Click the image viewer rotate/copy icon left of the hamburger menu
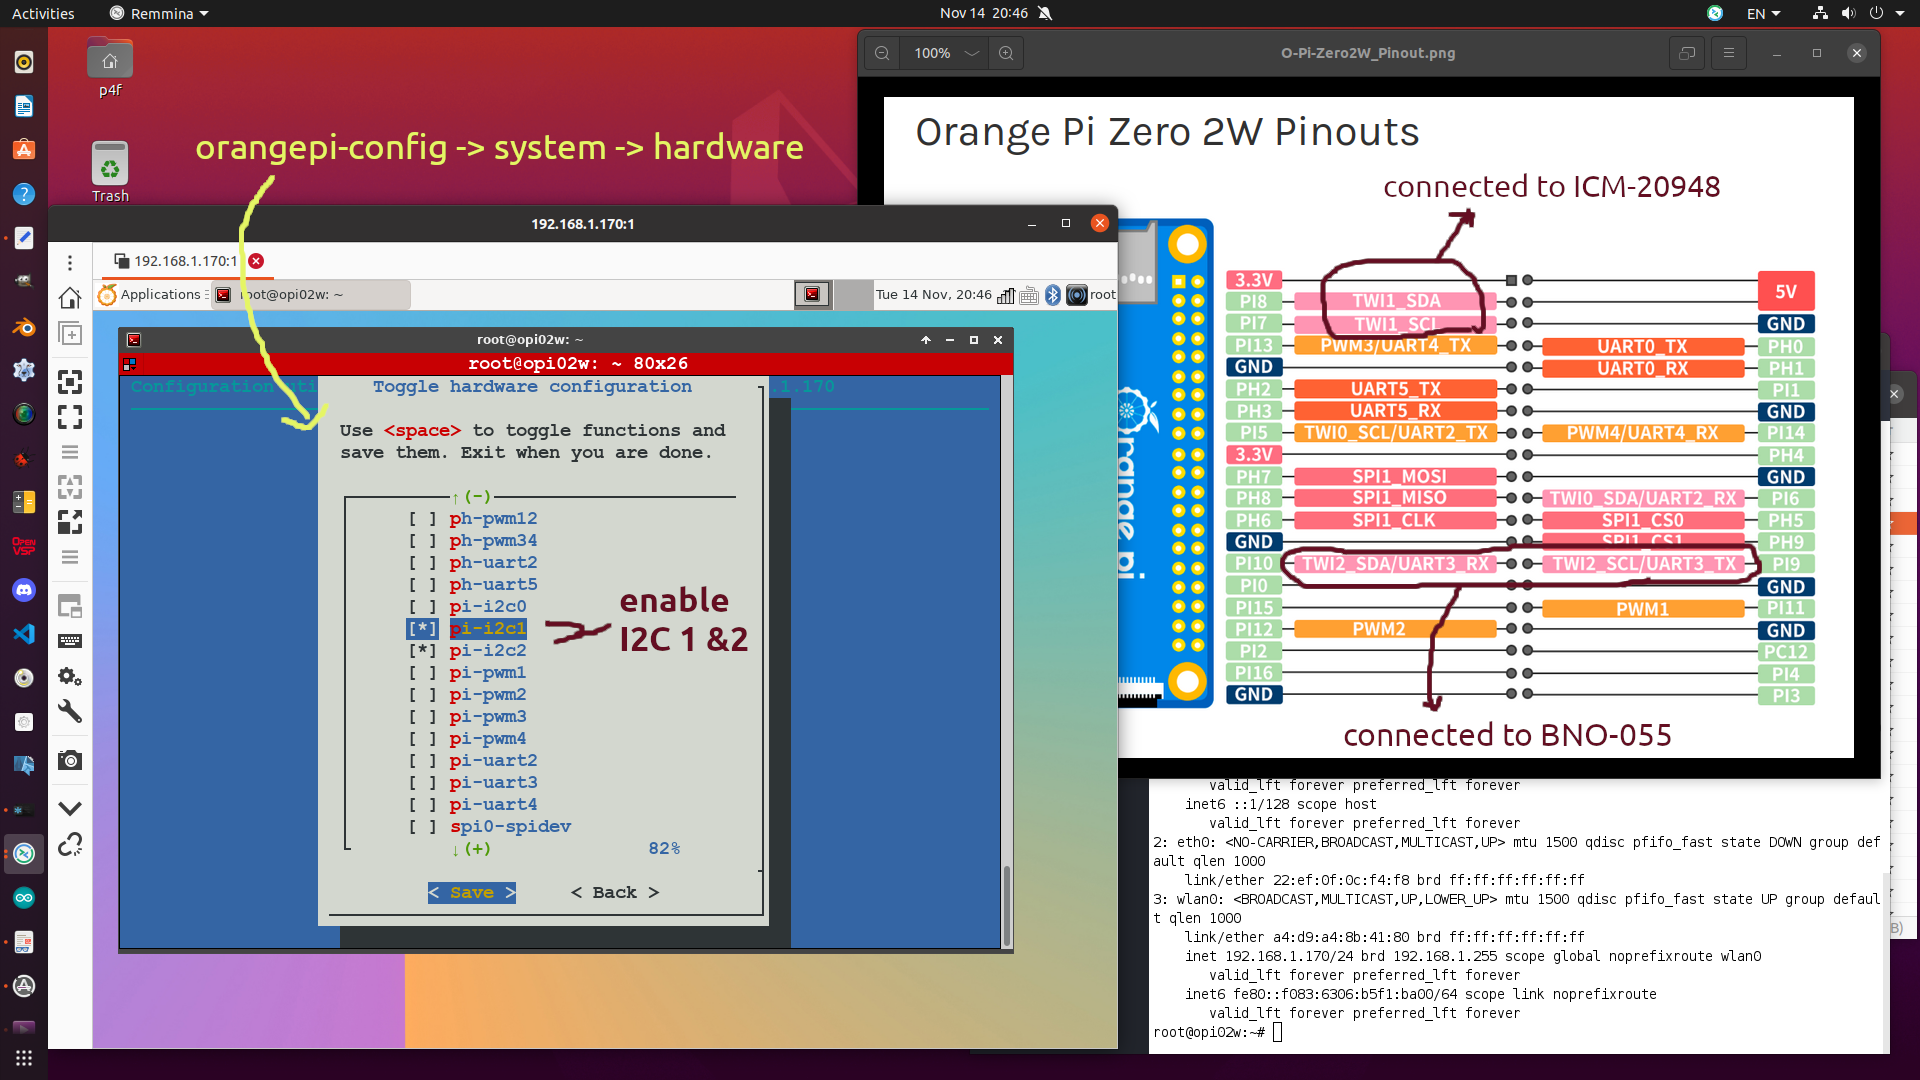This screenshot has height=1080, width=1920. coord(1687,53)
